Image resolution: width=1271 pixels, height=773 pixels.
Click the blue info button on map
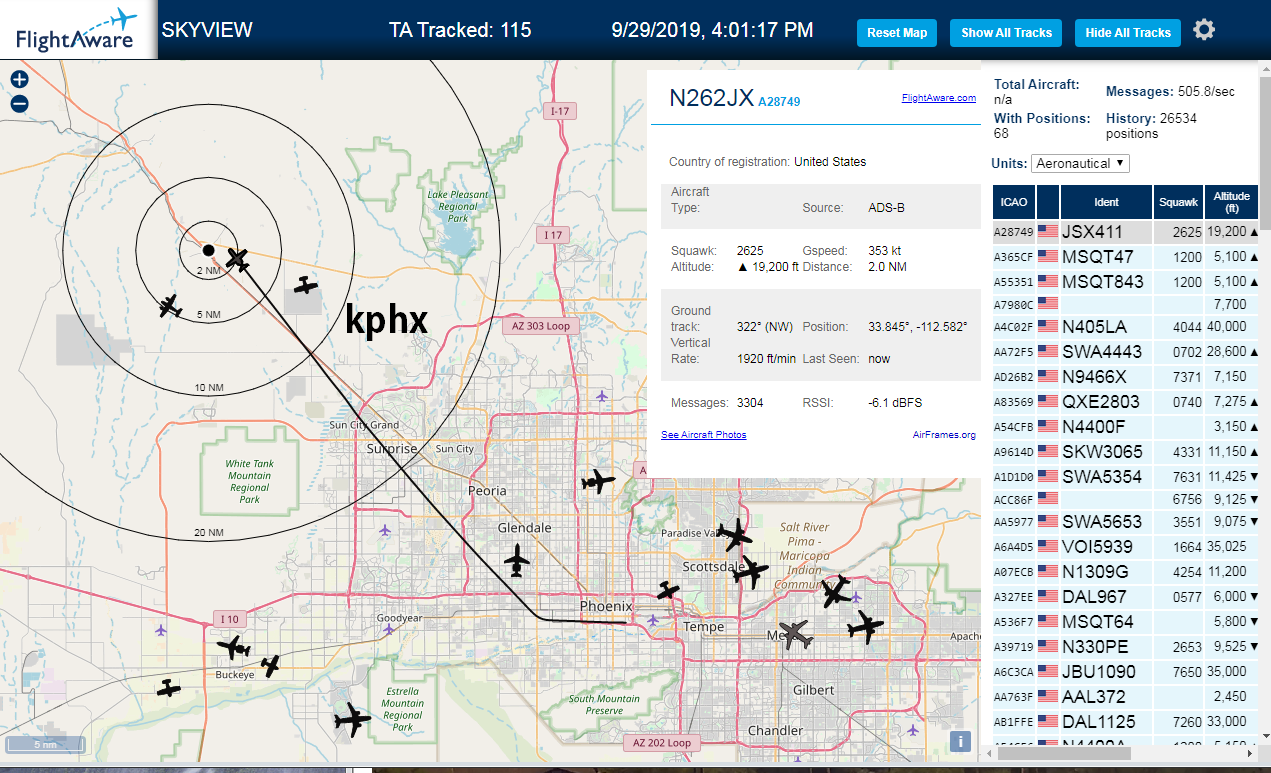(x=960, y=741)
